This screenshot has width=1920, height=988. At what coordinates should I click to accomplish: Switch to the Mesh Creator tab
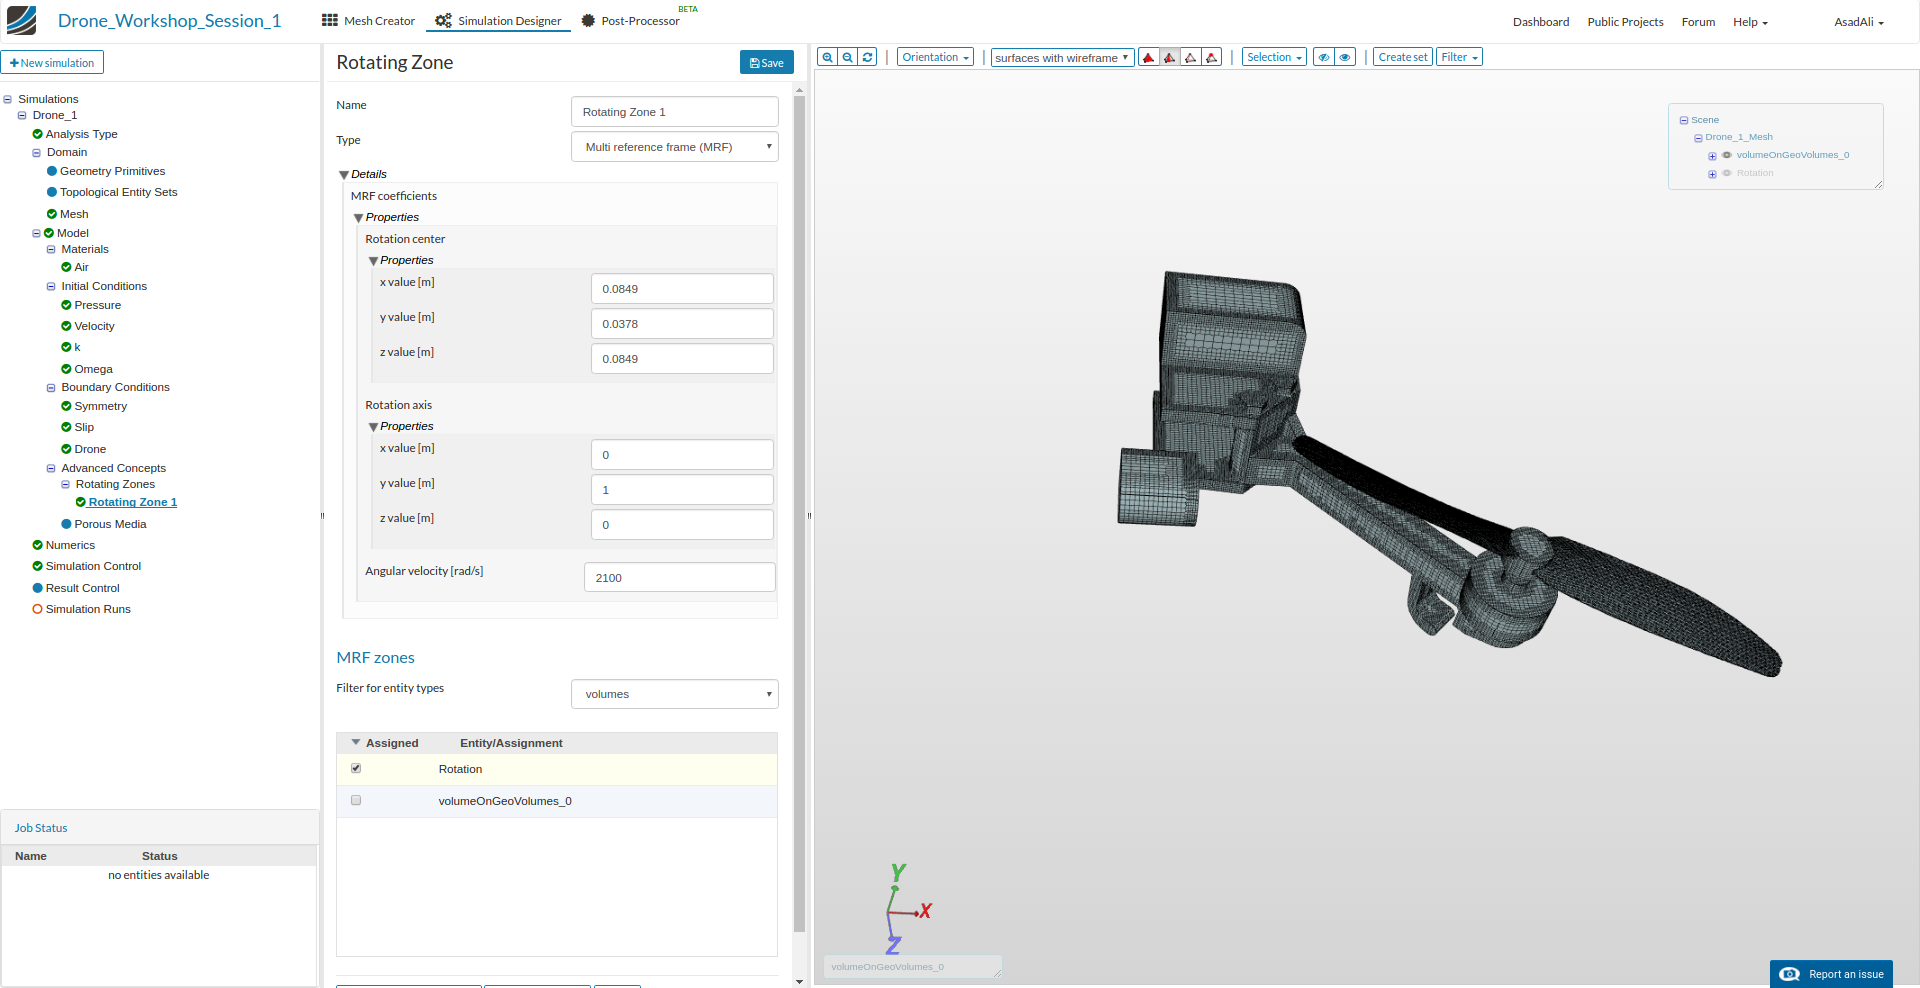[x=368, y=21]
